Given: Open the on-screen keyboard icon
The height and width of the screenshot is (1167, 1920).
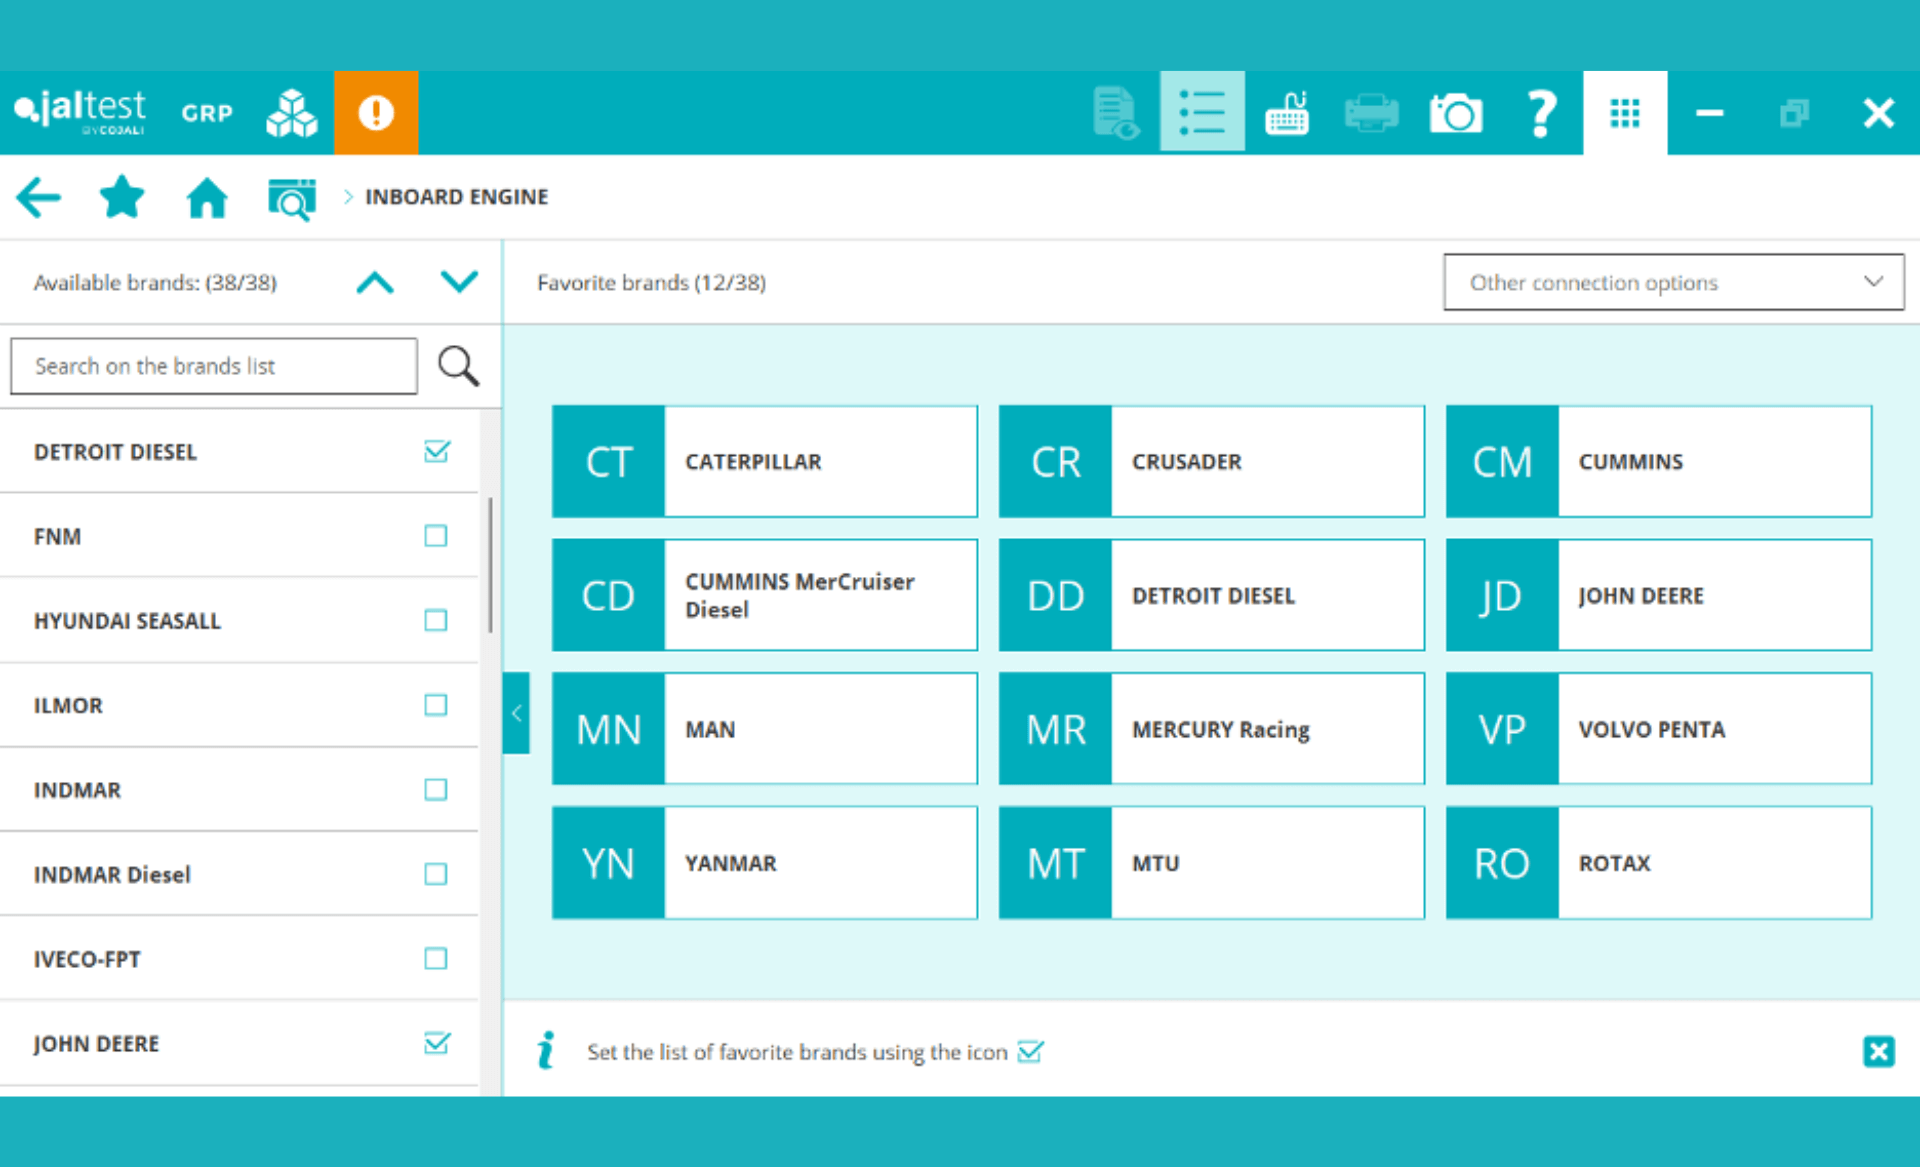Looking at the screenshot, I should point(1287,112).
